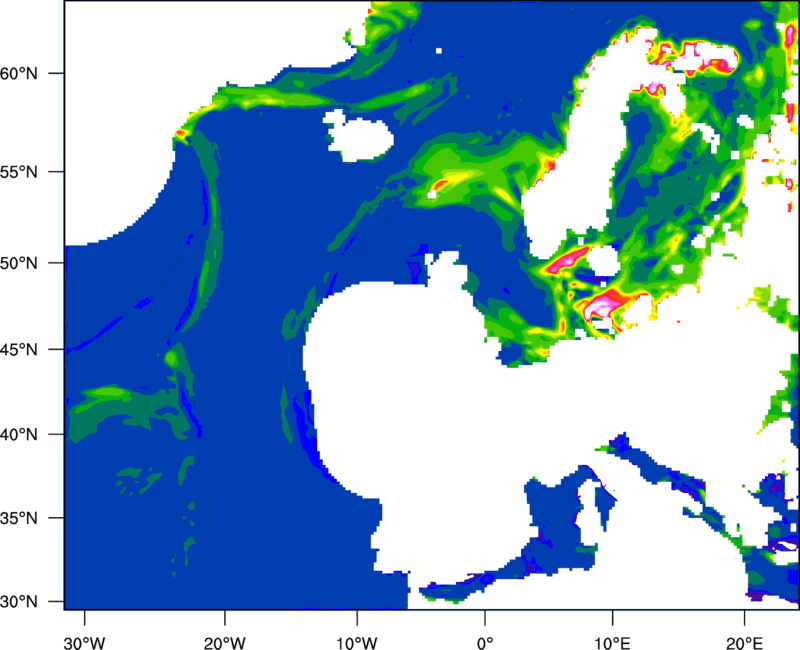Click the 20°E longitude label
Screen dimensions: 800x650
744,643
